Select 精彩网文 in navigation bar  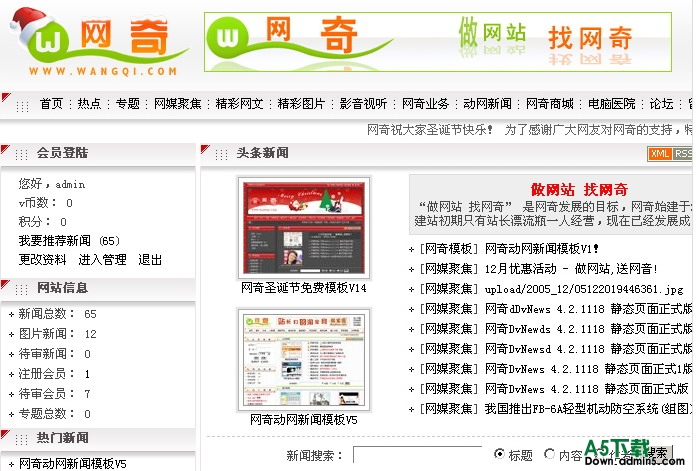pos(239,104)
